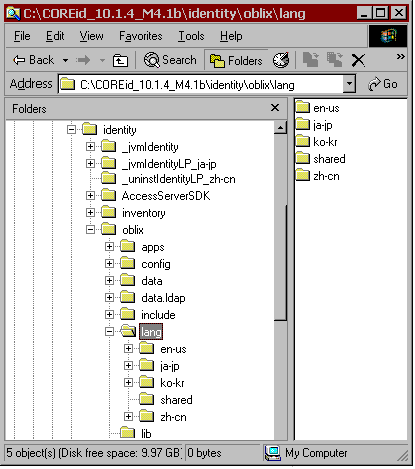Image resolution: width=415 pixels, height=469 pixels.
Task: Select en-us folder icon in file list
Action: pos(303,107)
